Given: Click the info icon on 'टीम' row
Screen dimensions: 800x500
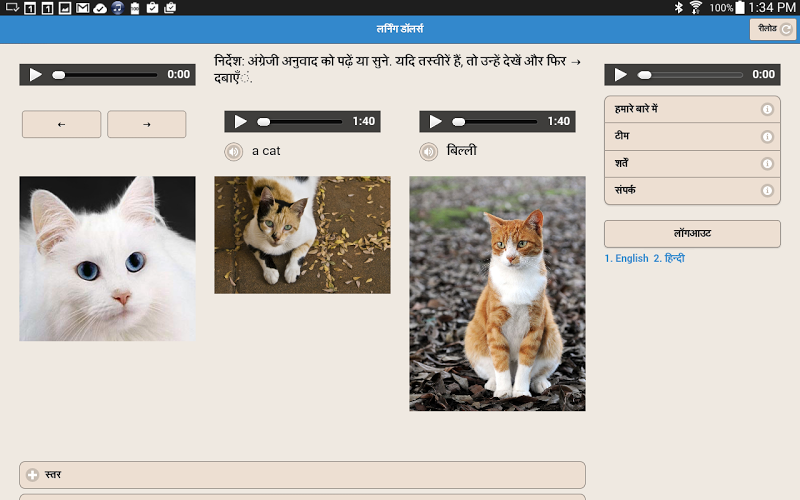Looking at the screenshot, I should coord(767,136).
